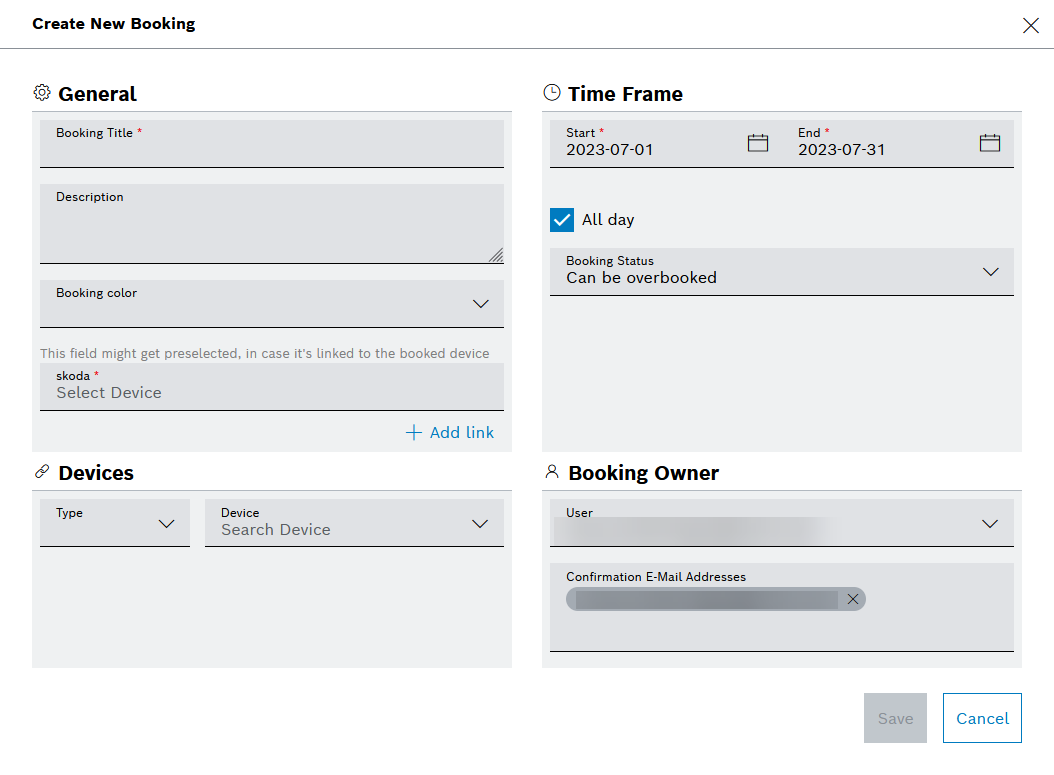Open the User dropdown

tap(990, 523)
